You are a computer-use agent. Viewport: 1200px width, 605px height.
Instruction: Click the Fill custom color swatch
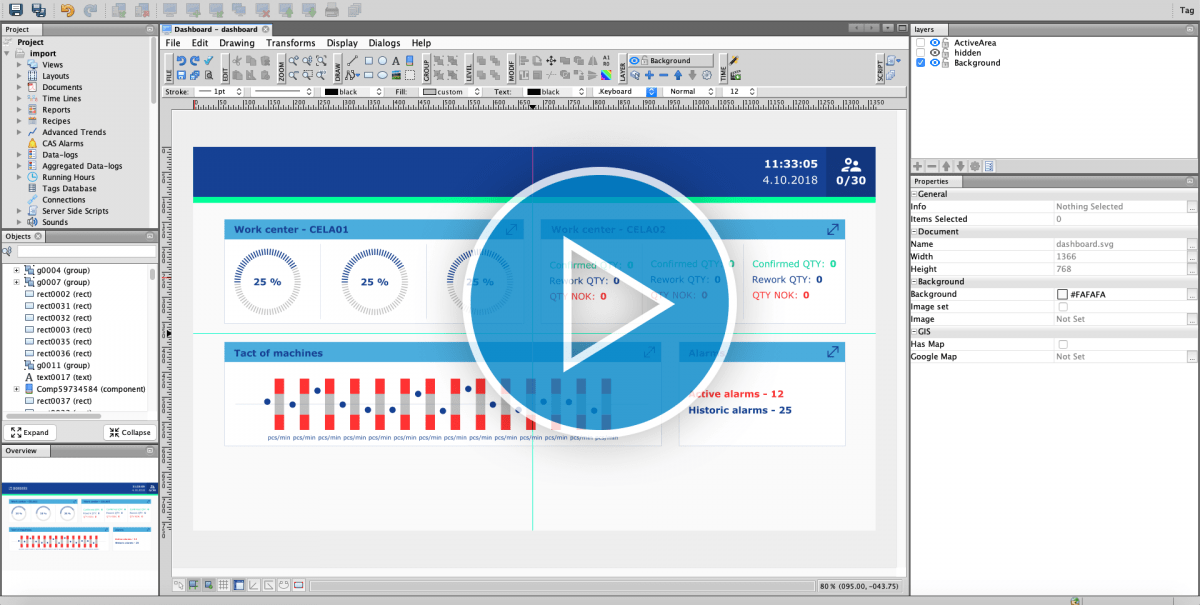click(429, 92)
